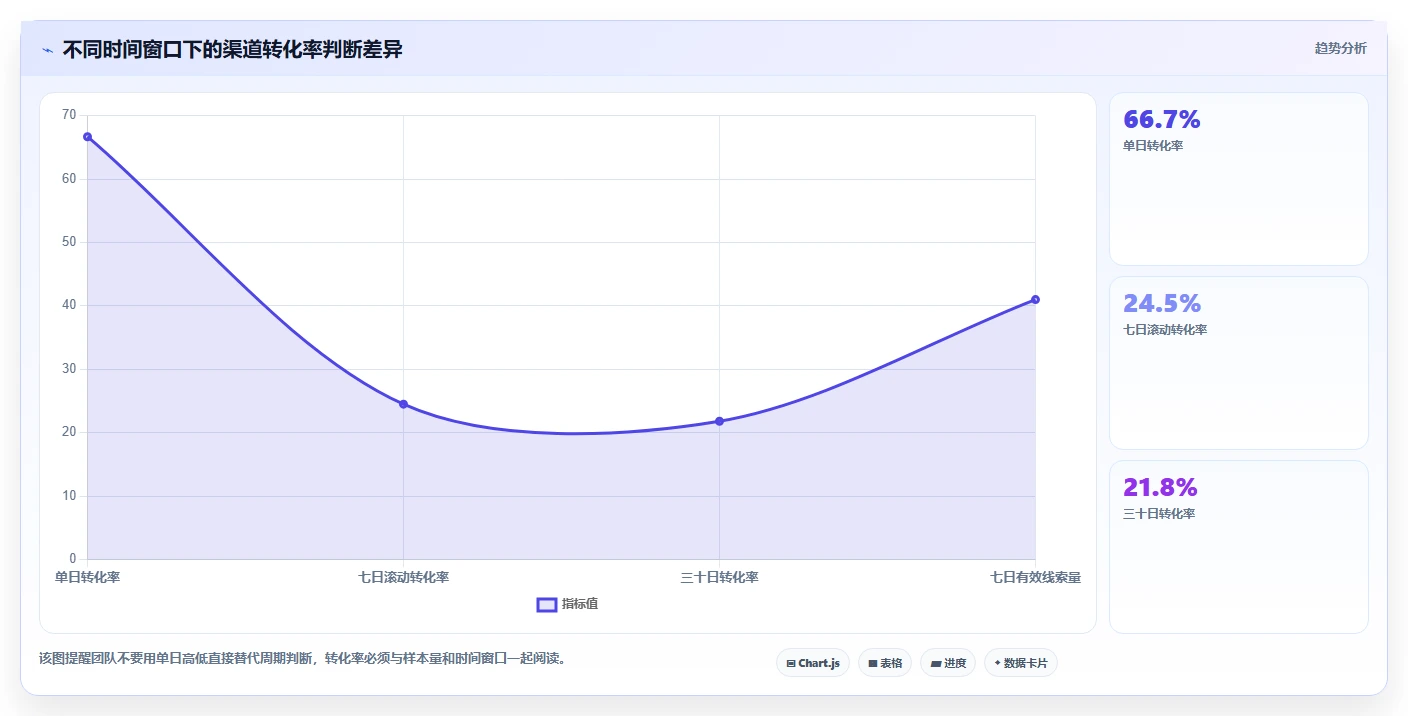Click 三十日转化率 label under 21.8%

click(1159, 514)
